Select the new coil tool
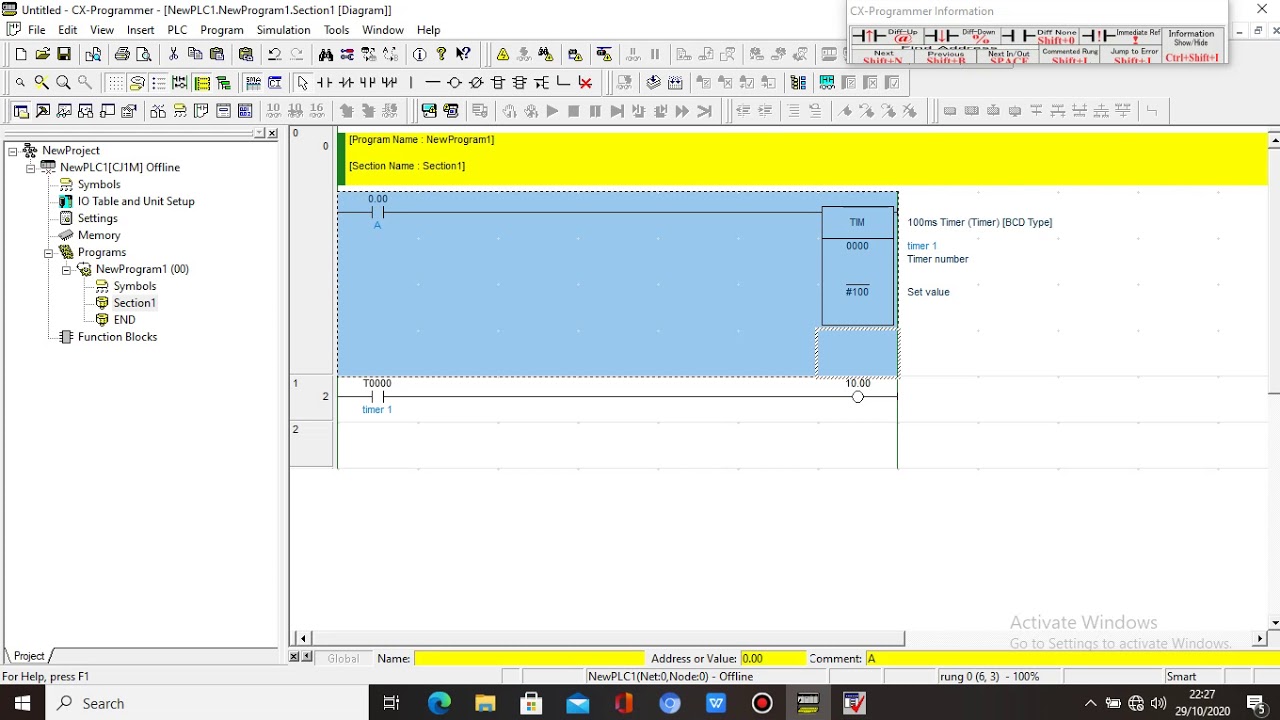1280x720 pixels. [x=454, y=82]
